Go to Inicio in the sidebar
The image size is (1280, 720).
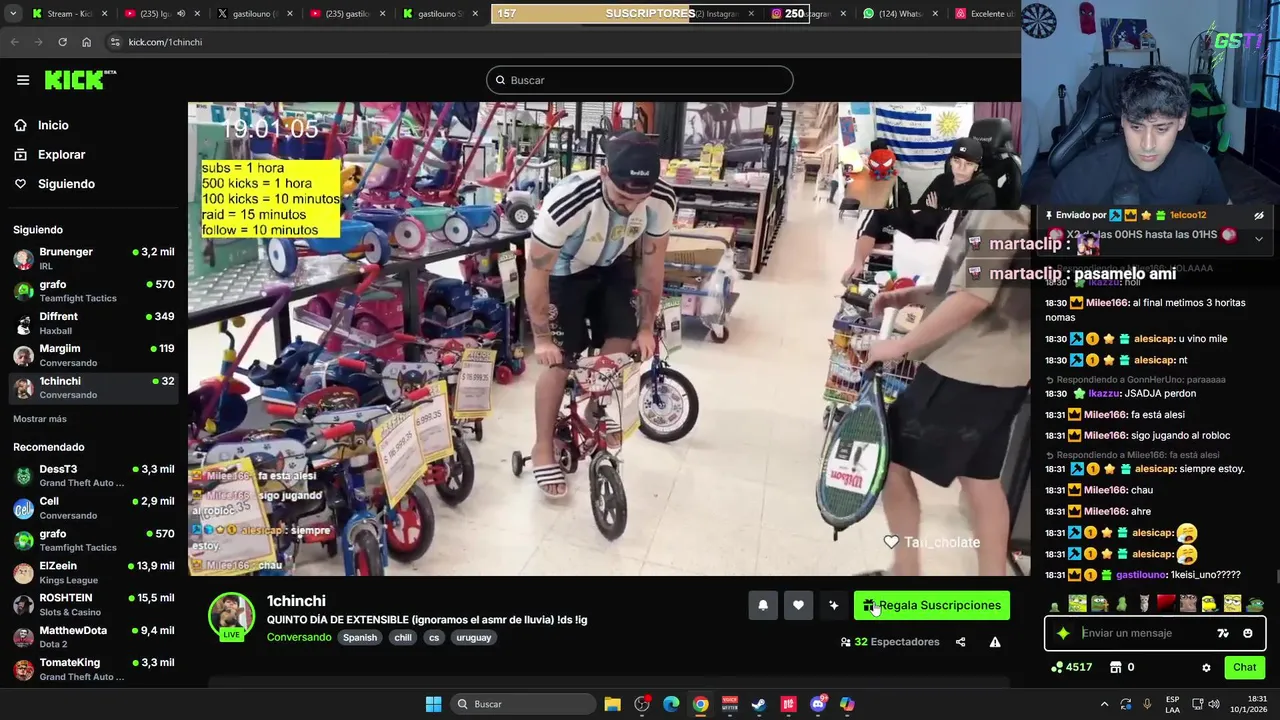click(x=53, y=125)
